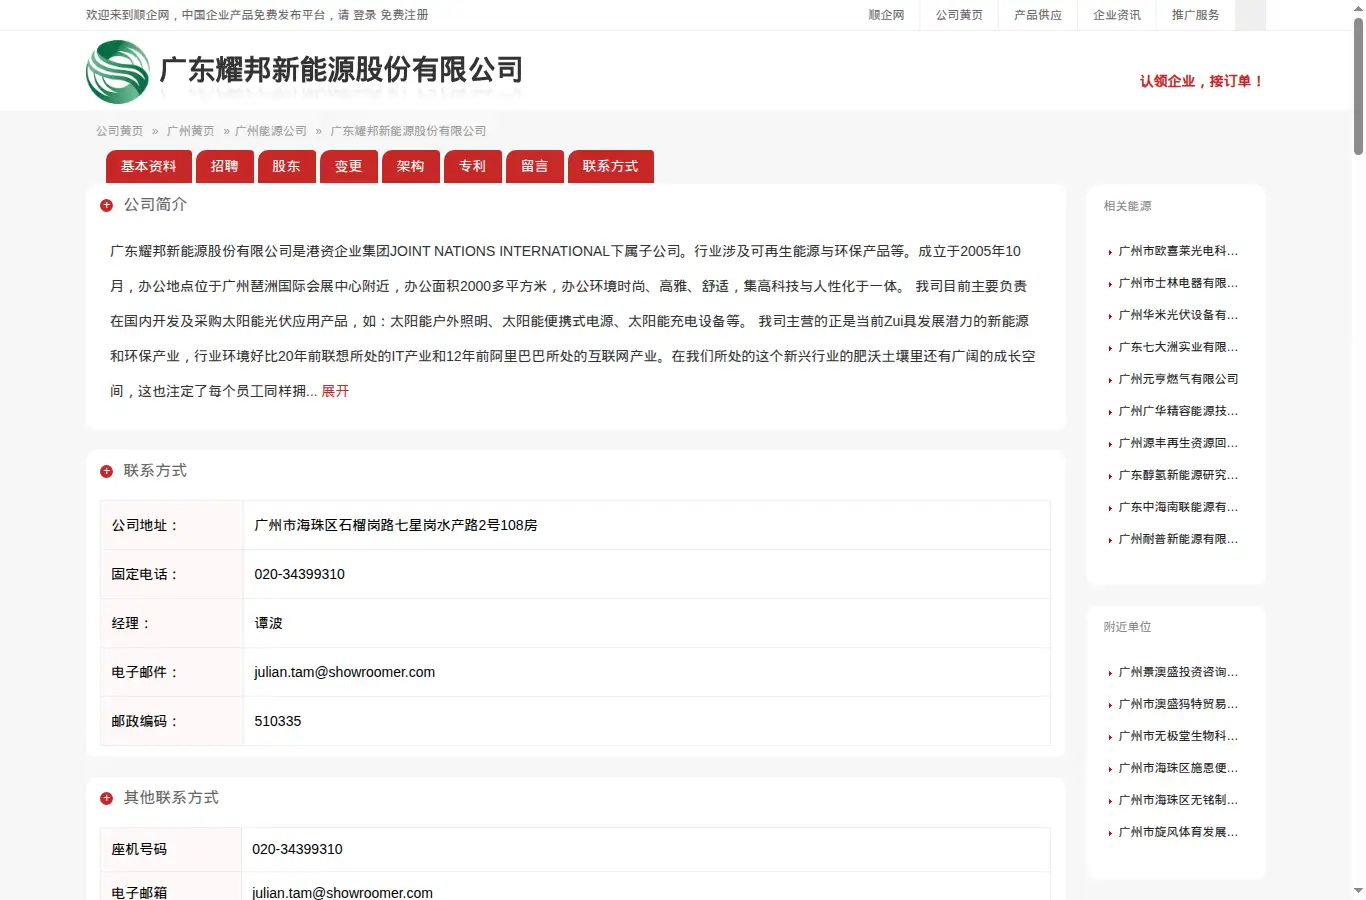
Task: Open the 股东 tab
Action: pos(287,166)
